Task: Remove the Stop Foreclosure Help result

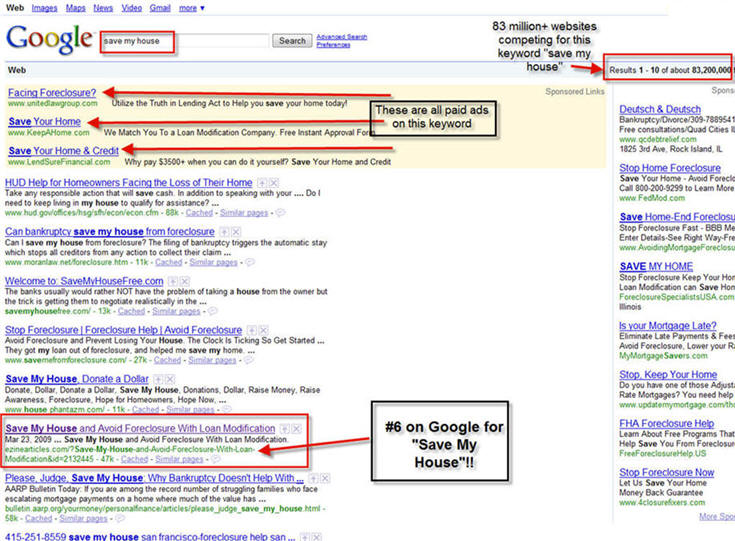Action: [264, 330]
